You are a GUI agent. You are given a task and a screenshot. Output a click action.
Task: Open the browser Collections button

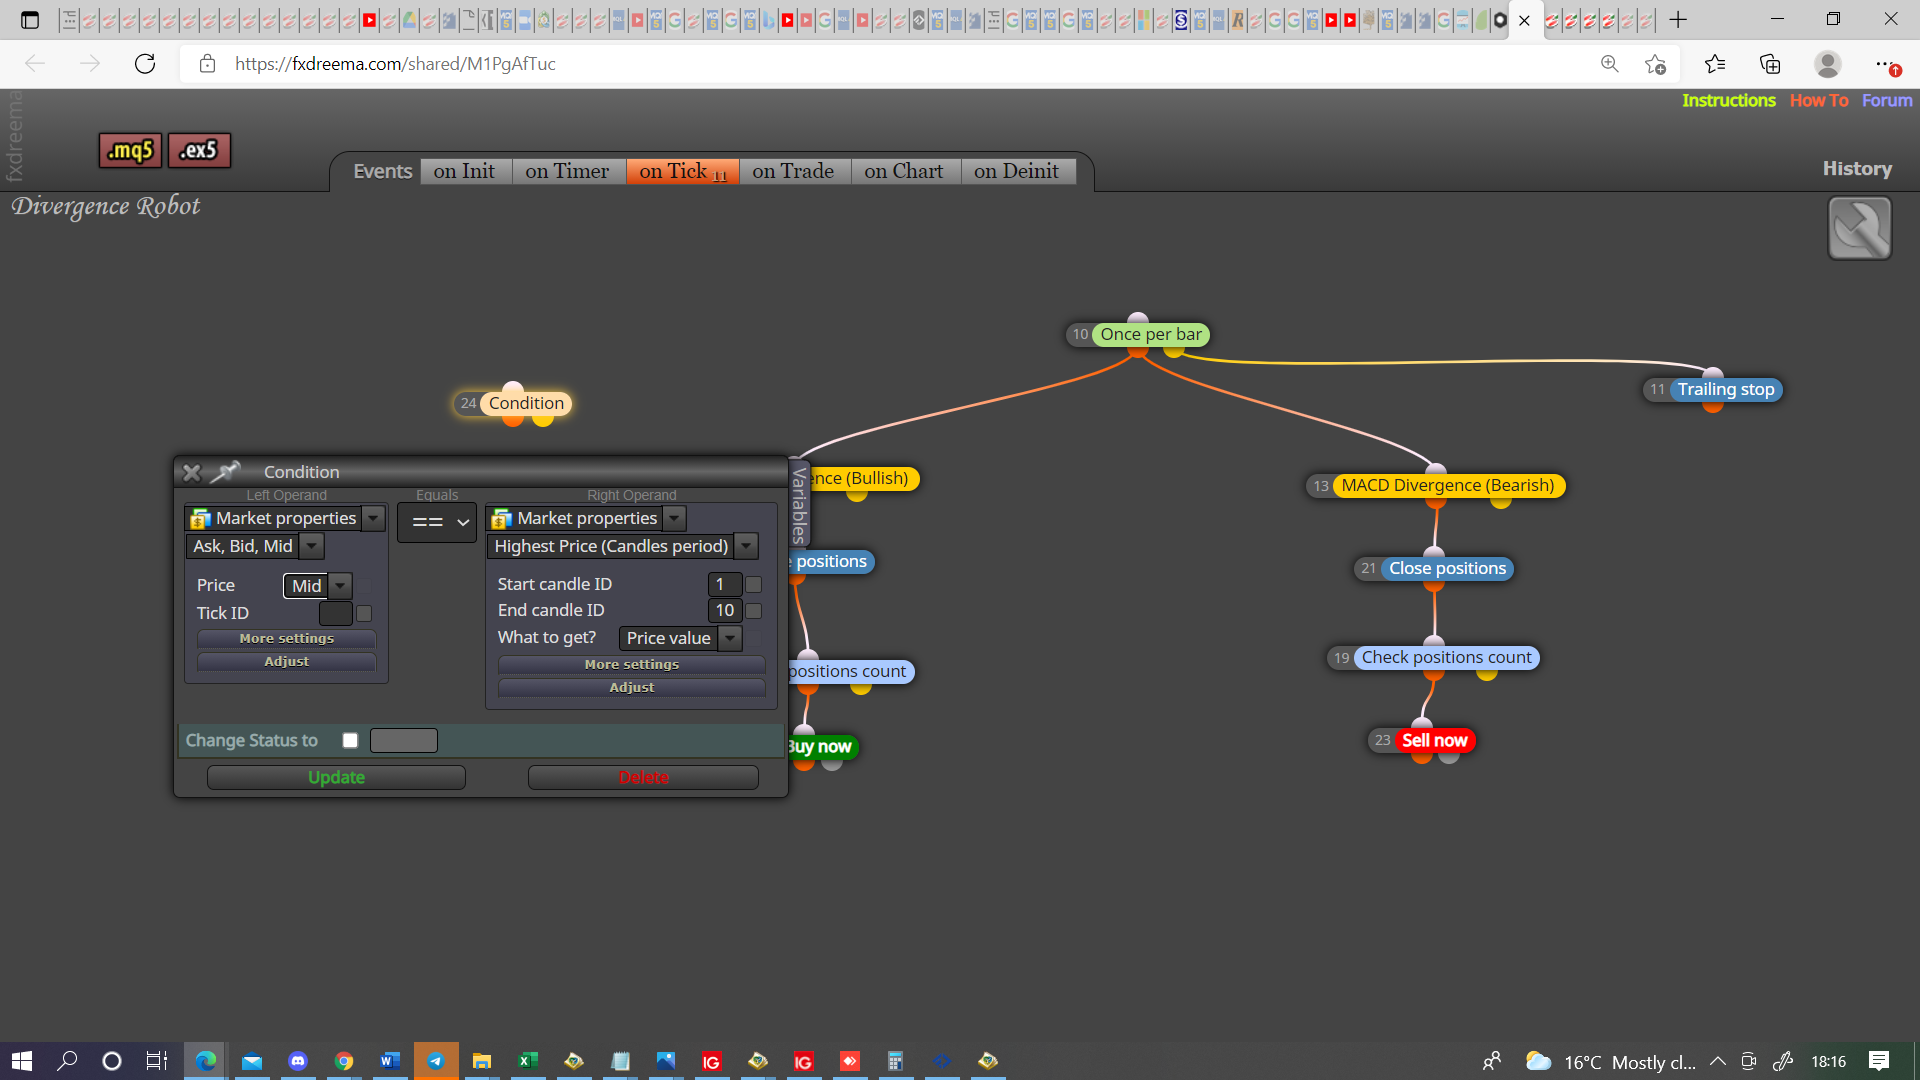tap(1770, 64)
